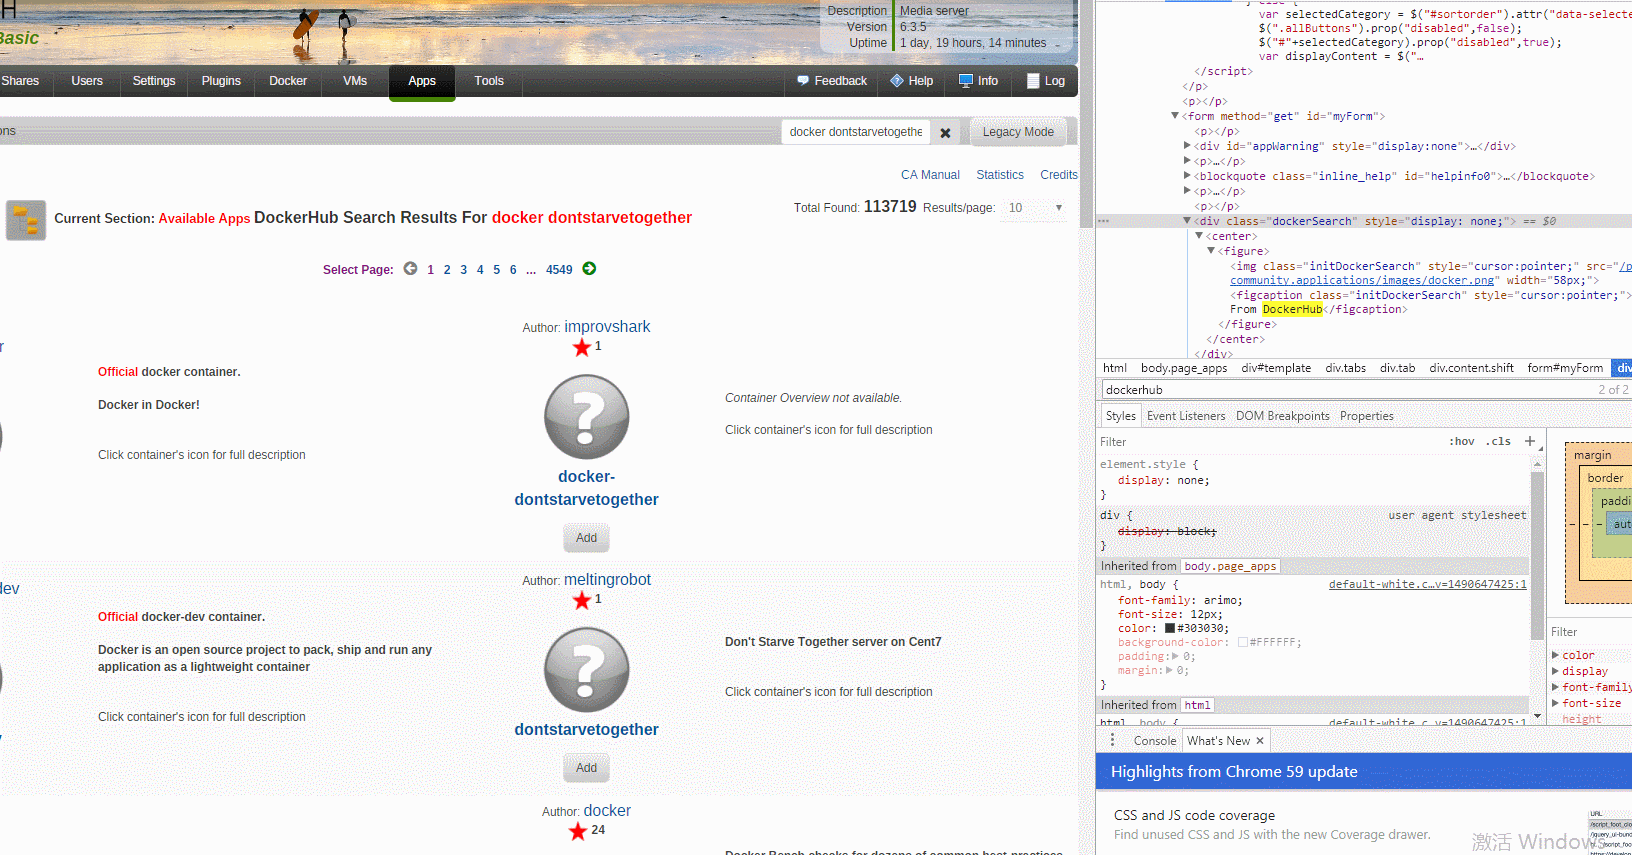Click the Styles Filter input
The width and height of the screenshot is (1632, 855).
[x=1270, y=441]
